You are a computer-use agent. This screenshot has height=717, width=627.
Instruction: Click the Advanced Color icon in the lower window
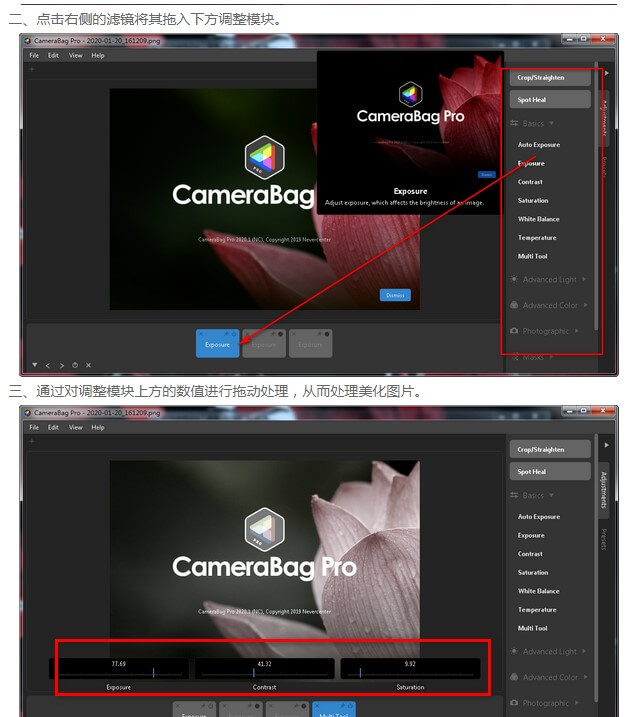coord(514,677)
